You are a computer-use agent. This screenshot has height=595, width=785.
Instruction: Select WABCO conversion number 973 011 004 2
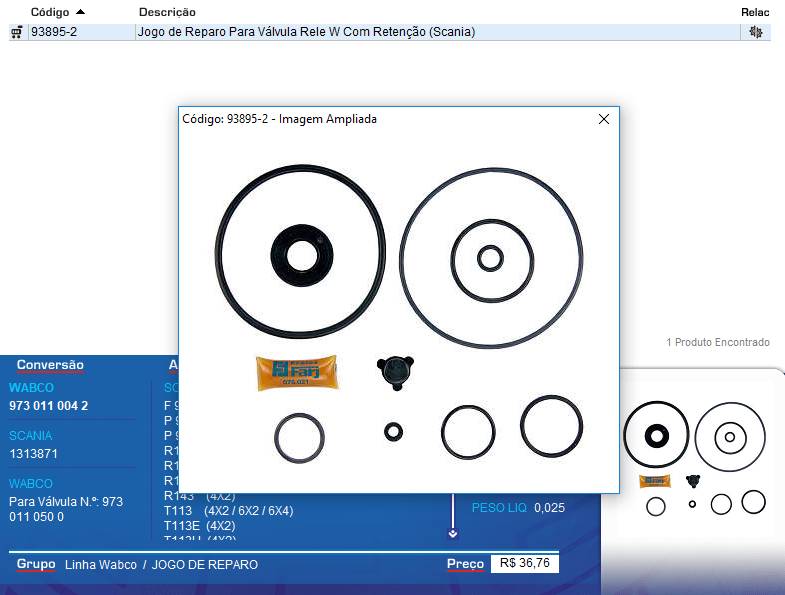point(49,405)
